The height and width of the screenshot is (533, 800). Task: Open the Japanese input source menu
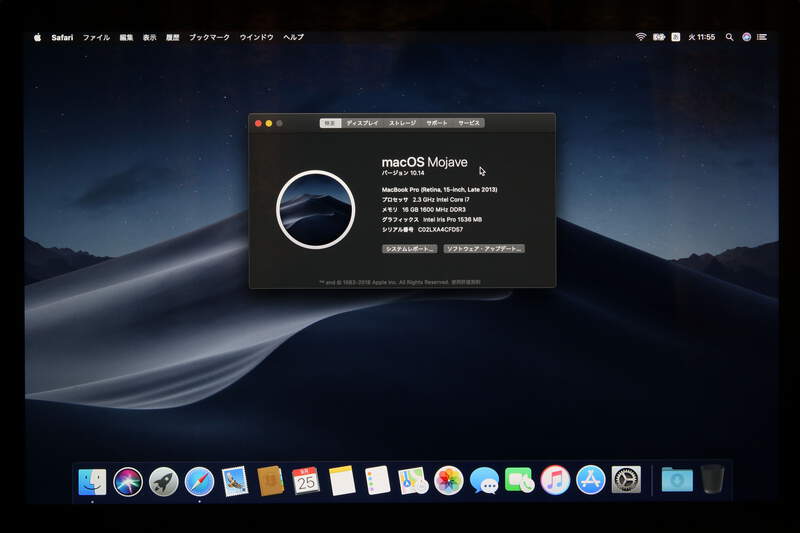coord(676,37)
